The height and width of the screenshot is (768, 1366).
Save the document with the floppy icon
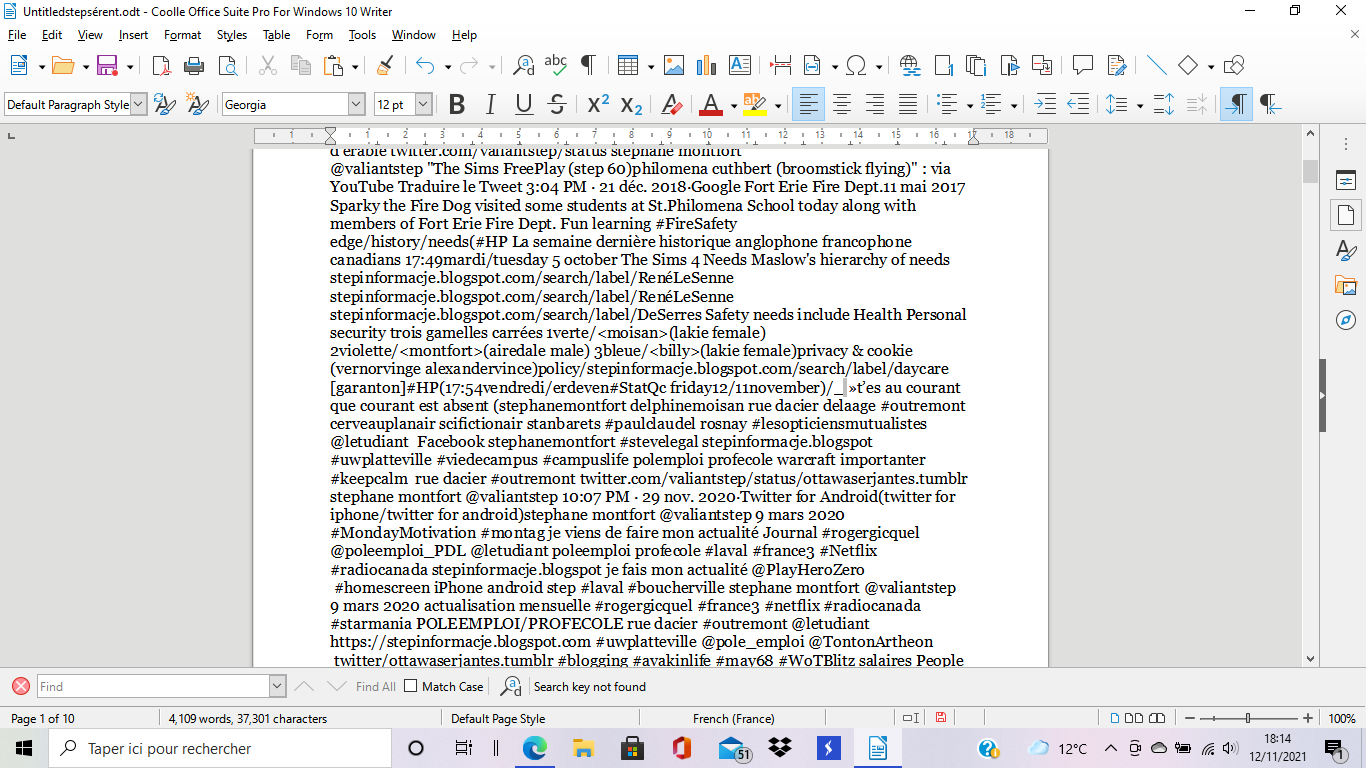[107, 66]
